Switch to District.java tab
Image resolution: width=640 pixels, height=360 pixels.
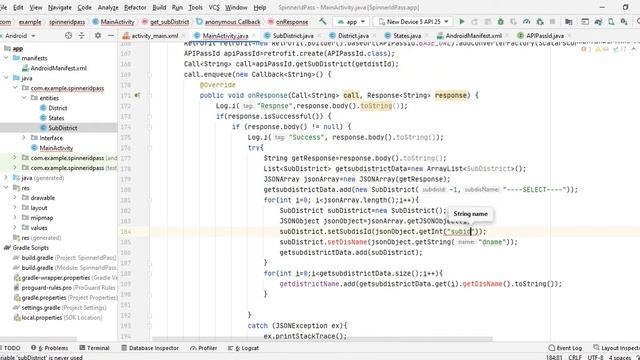(353, 36)
